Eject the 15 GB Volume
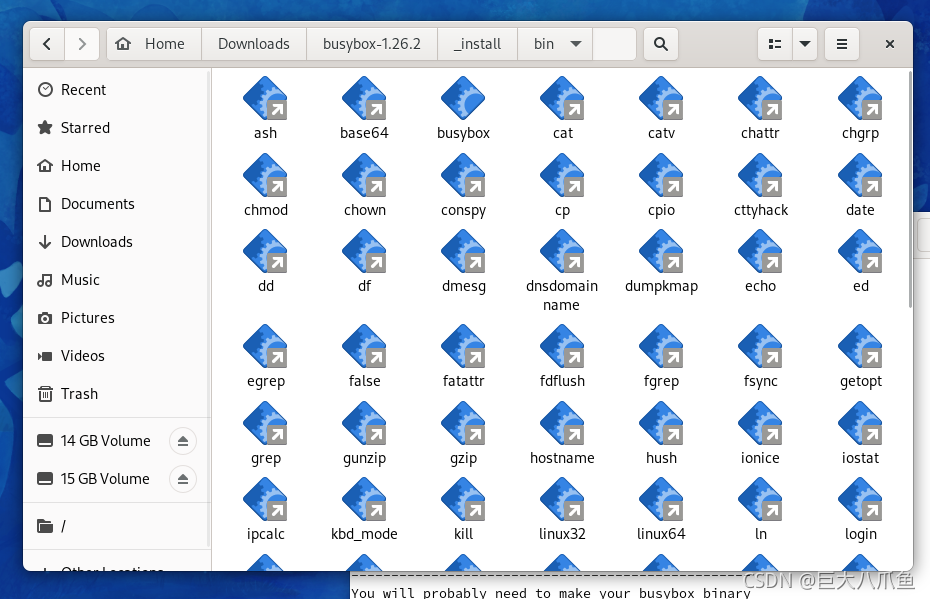Image resolution: width=930 pixels, height=599 pixels. (183, 479)
